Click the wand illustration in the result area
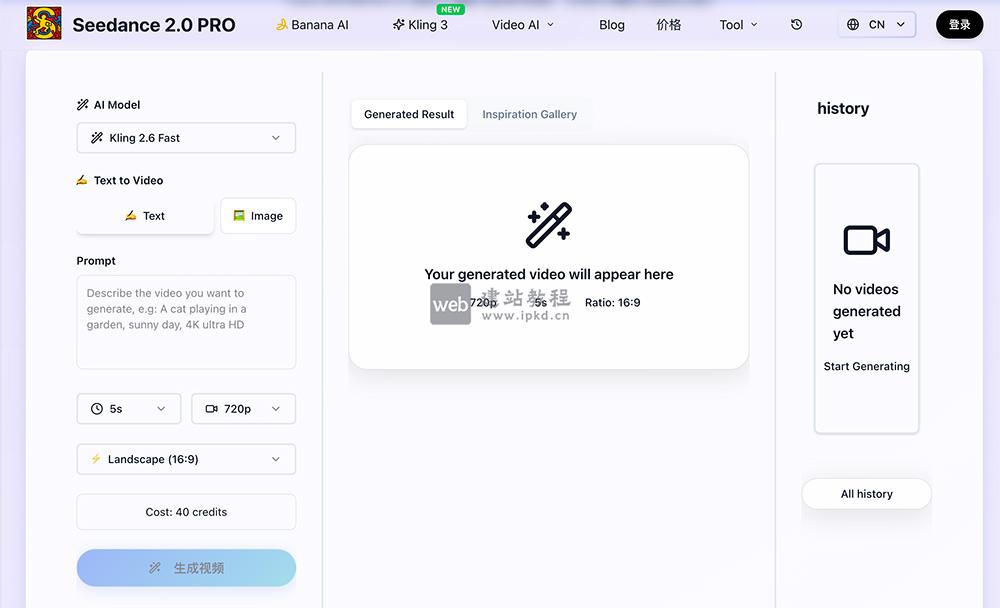 tap(549, 225)
